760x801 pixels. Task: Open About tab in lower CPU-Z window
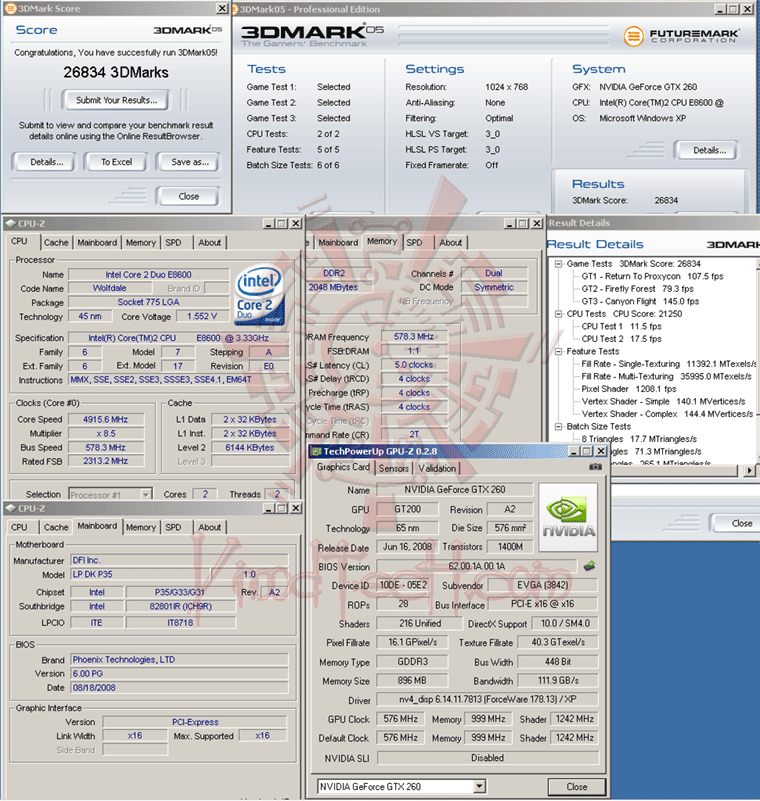tap(209, 527)
